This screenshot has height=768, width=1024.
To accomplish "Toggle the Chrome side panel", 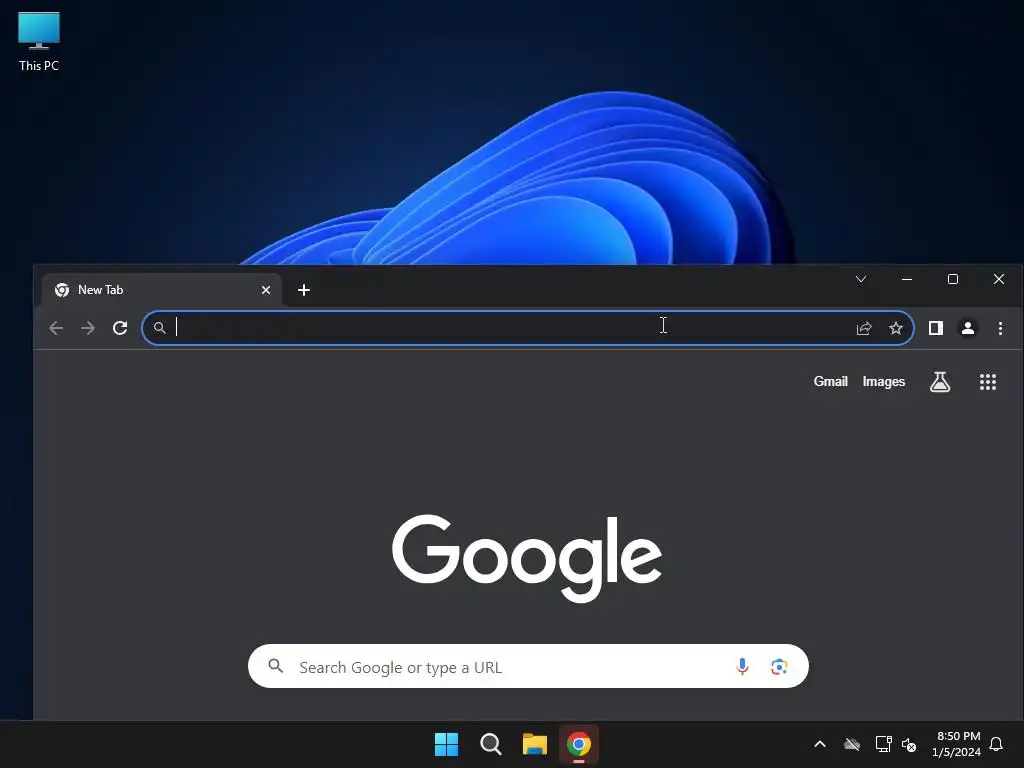I will tap(936, 328).
